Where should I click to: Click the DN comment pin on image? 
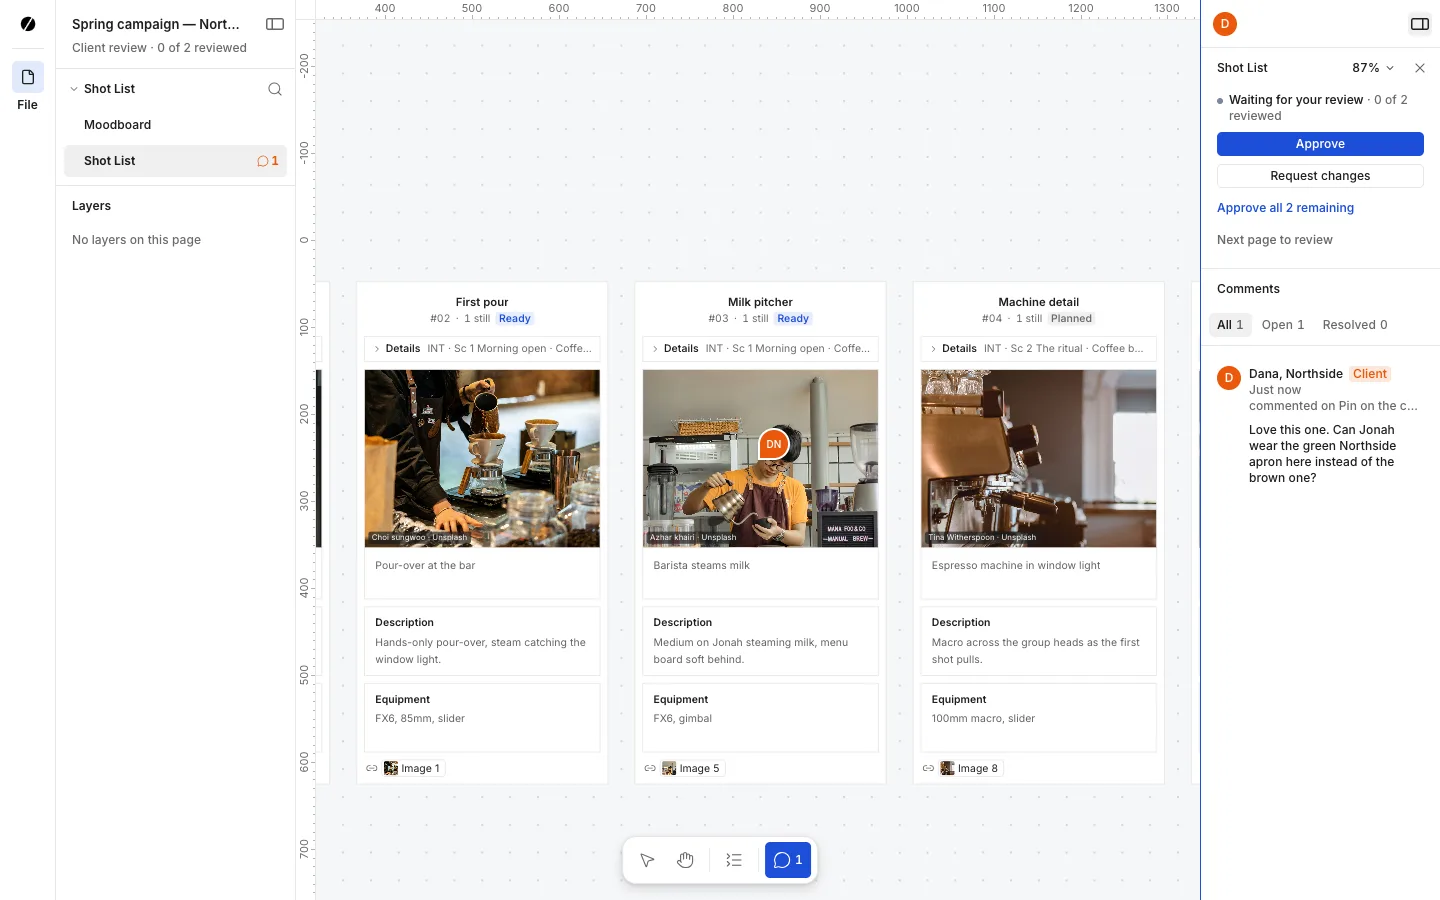tap(774, 444)
